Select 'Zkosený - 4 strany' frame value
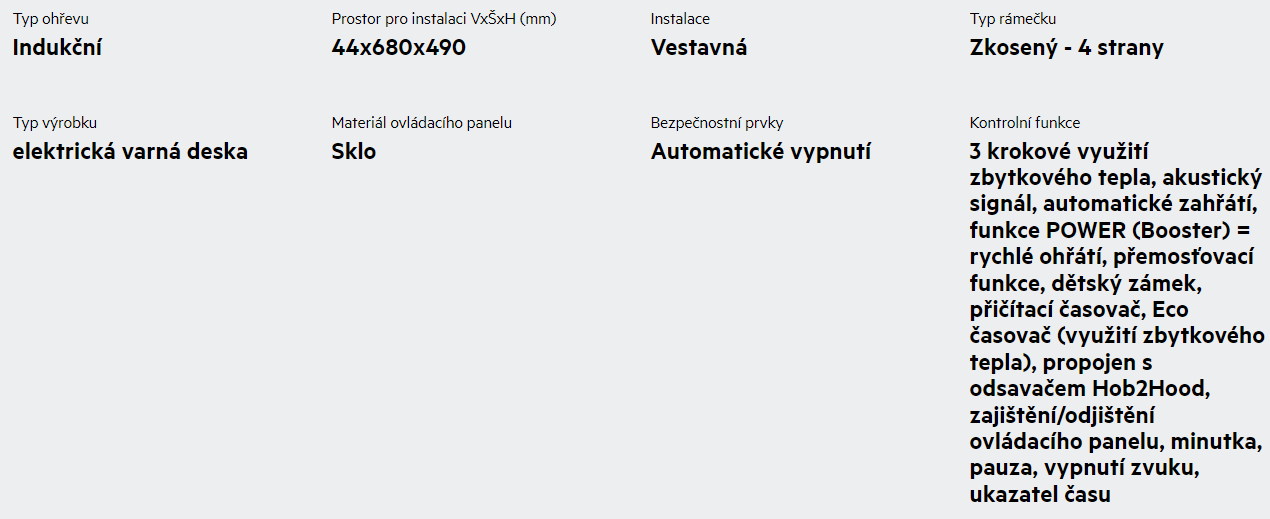This screenshot has width=1270, height=519. tap(1067, 47)
